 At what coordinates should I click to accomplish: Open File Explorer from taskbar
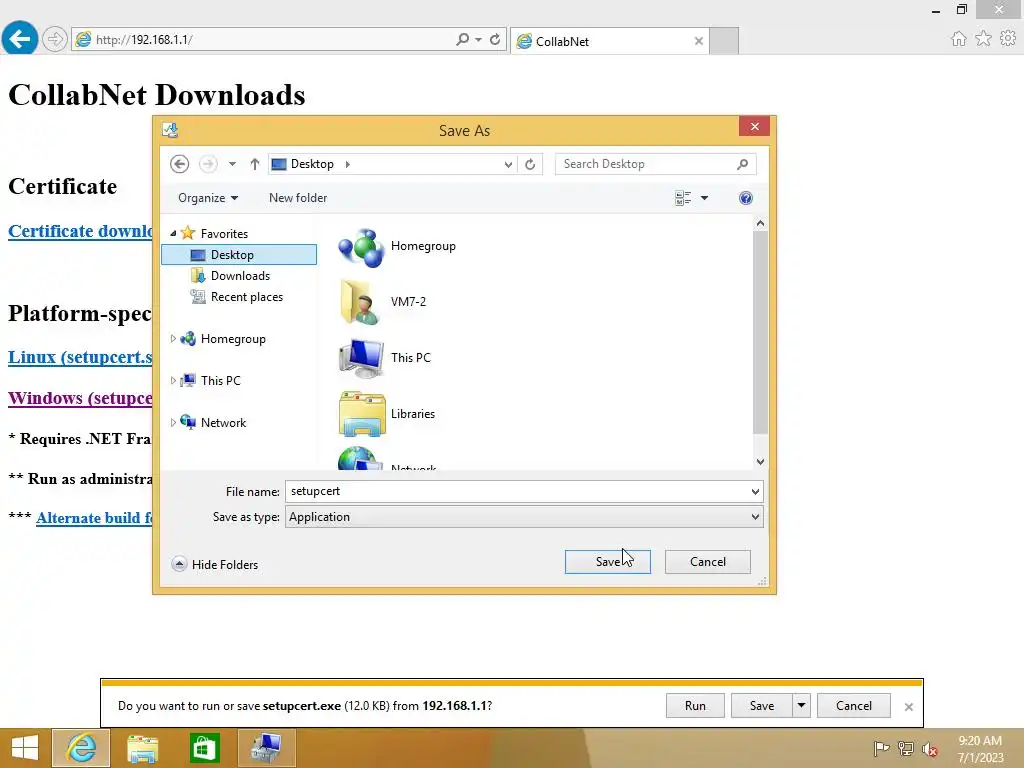[x=143, y=748]
